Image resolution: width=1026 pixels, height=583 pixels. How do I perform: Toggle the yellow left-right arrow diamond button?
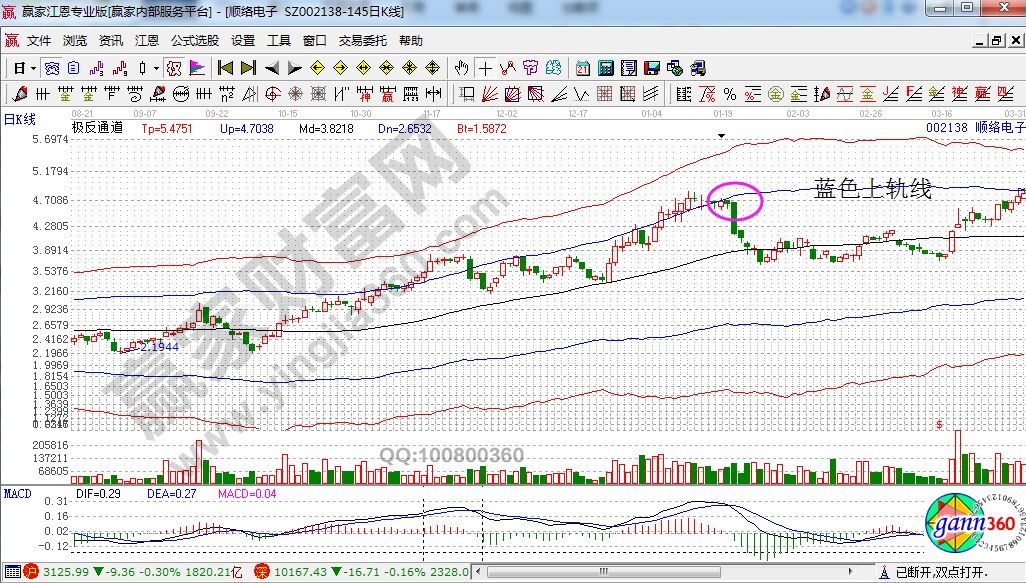[363, 68]
